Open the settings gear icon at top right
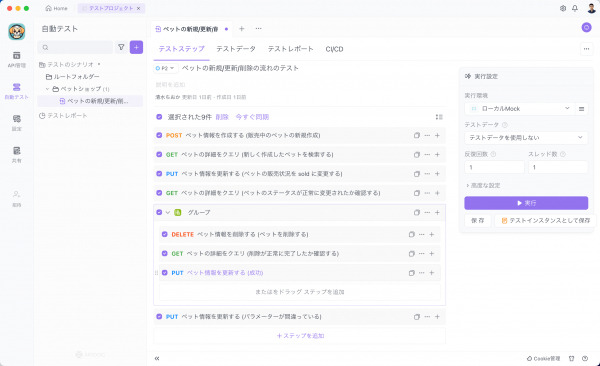Viewport: 600px width, 366px height. click(x=562, y=8)
